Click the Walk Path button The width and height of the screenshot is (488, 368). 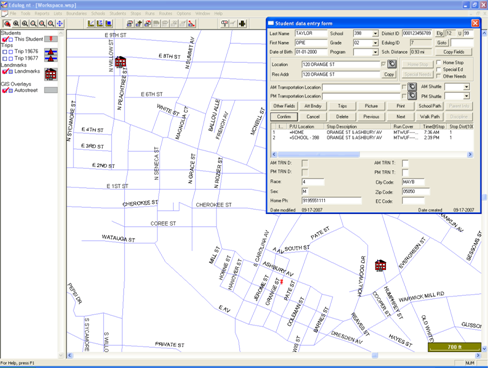430,116
